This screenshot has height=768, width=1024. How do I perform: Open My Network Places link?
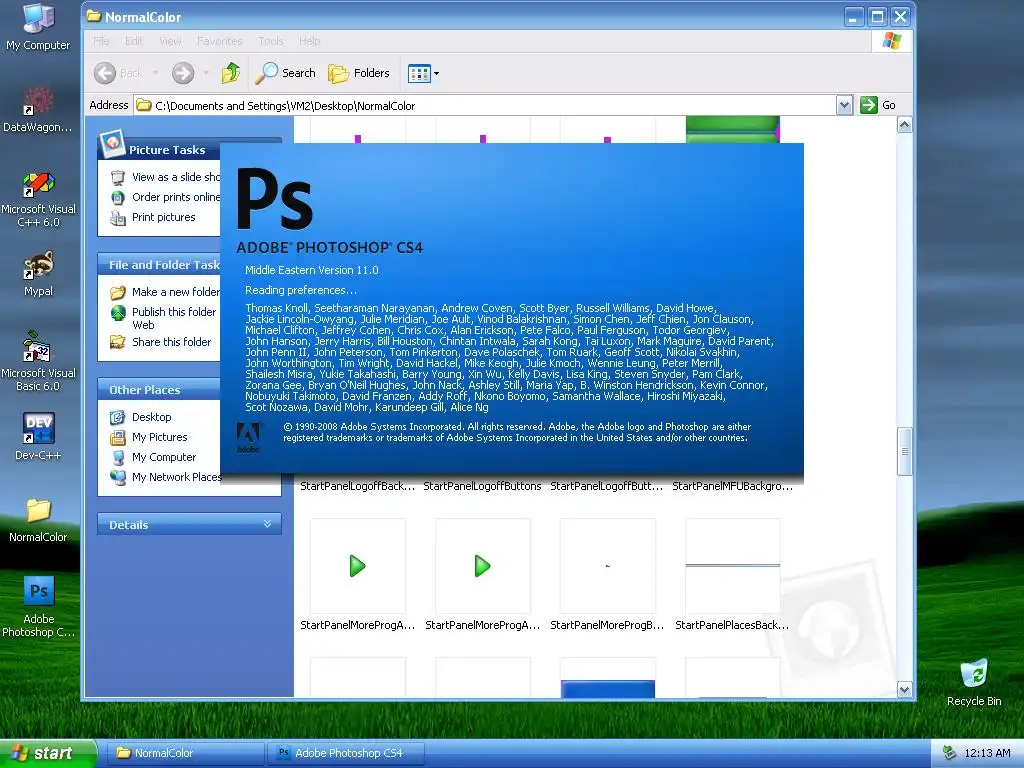166,477
